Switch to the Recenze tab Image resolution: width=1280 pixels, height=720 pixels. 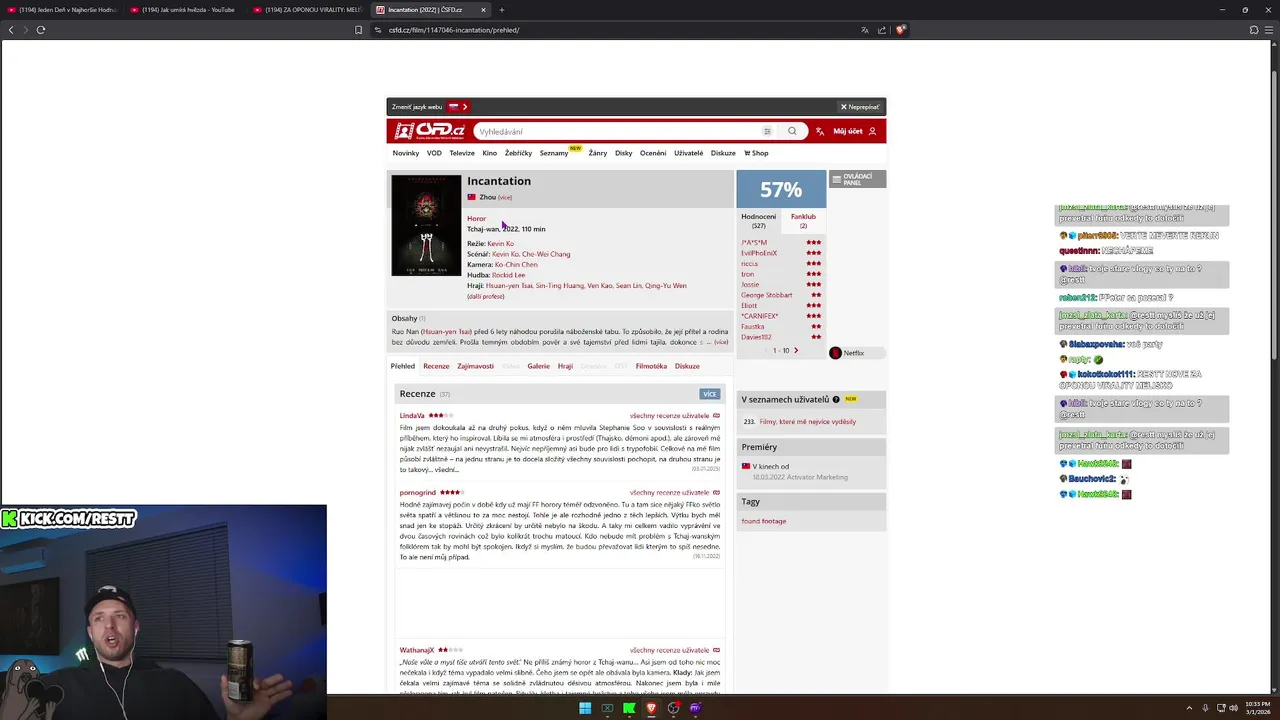point(436,366)
